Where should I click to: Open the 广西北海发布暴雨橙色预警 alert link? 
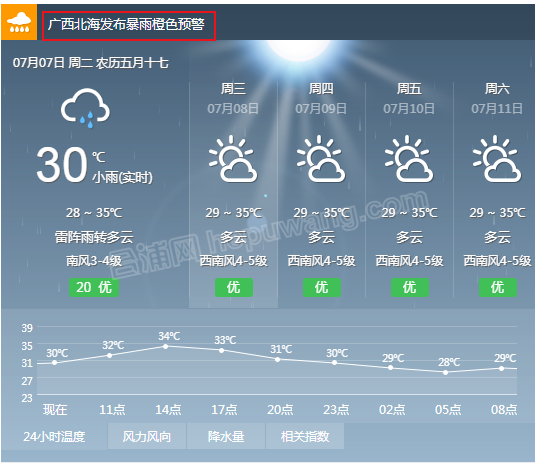point(126,24)
